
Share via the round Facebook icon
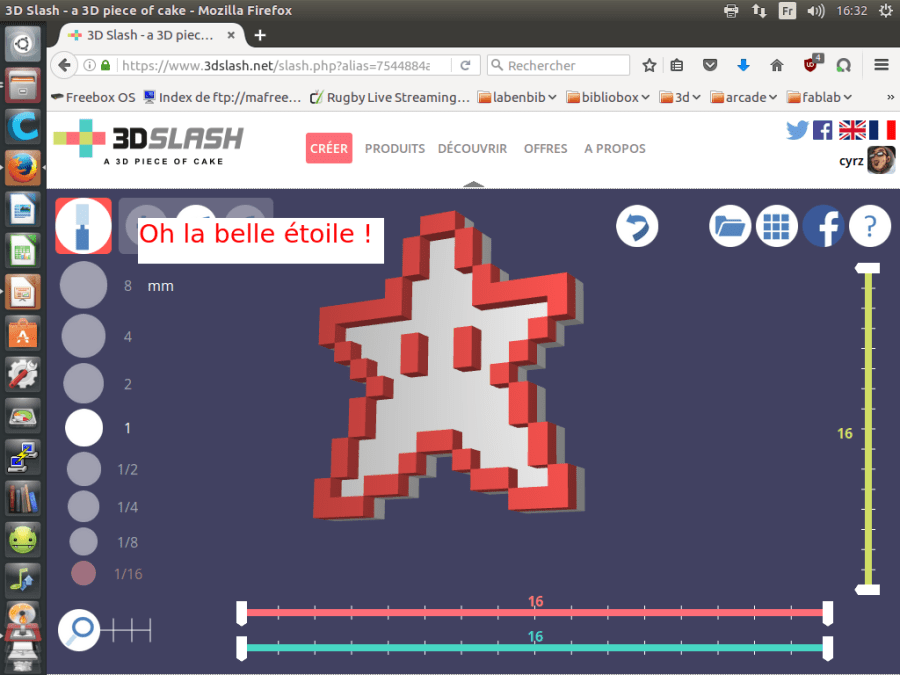coord(823,226)
